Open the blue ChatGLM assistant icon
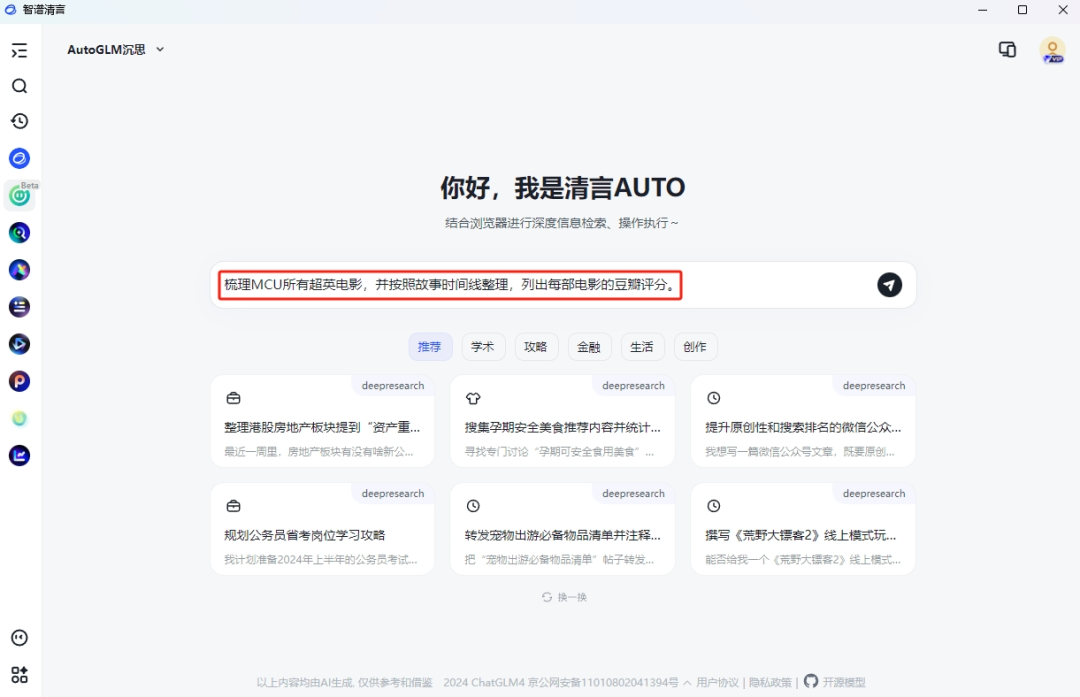The image size is (1080, 697). click(x=19, y=158)
